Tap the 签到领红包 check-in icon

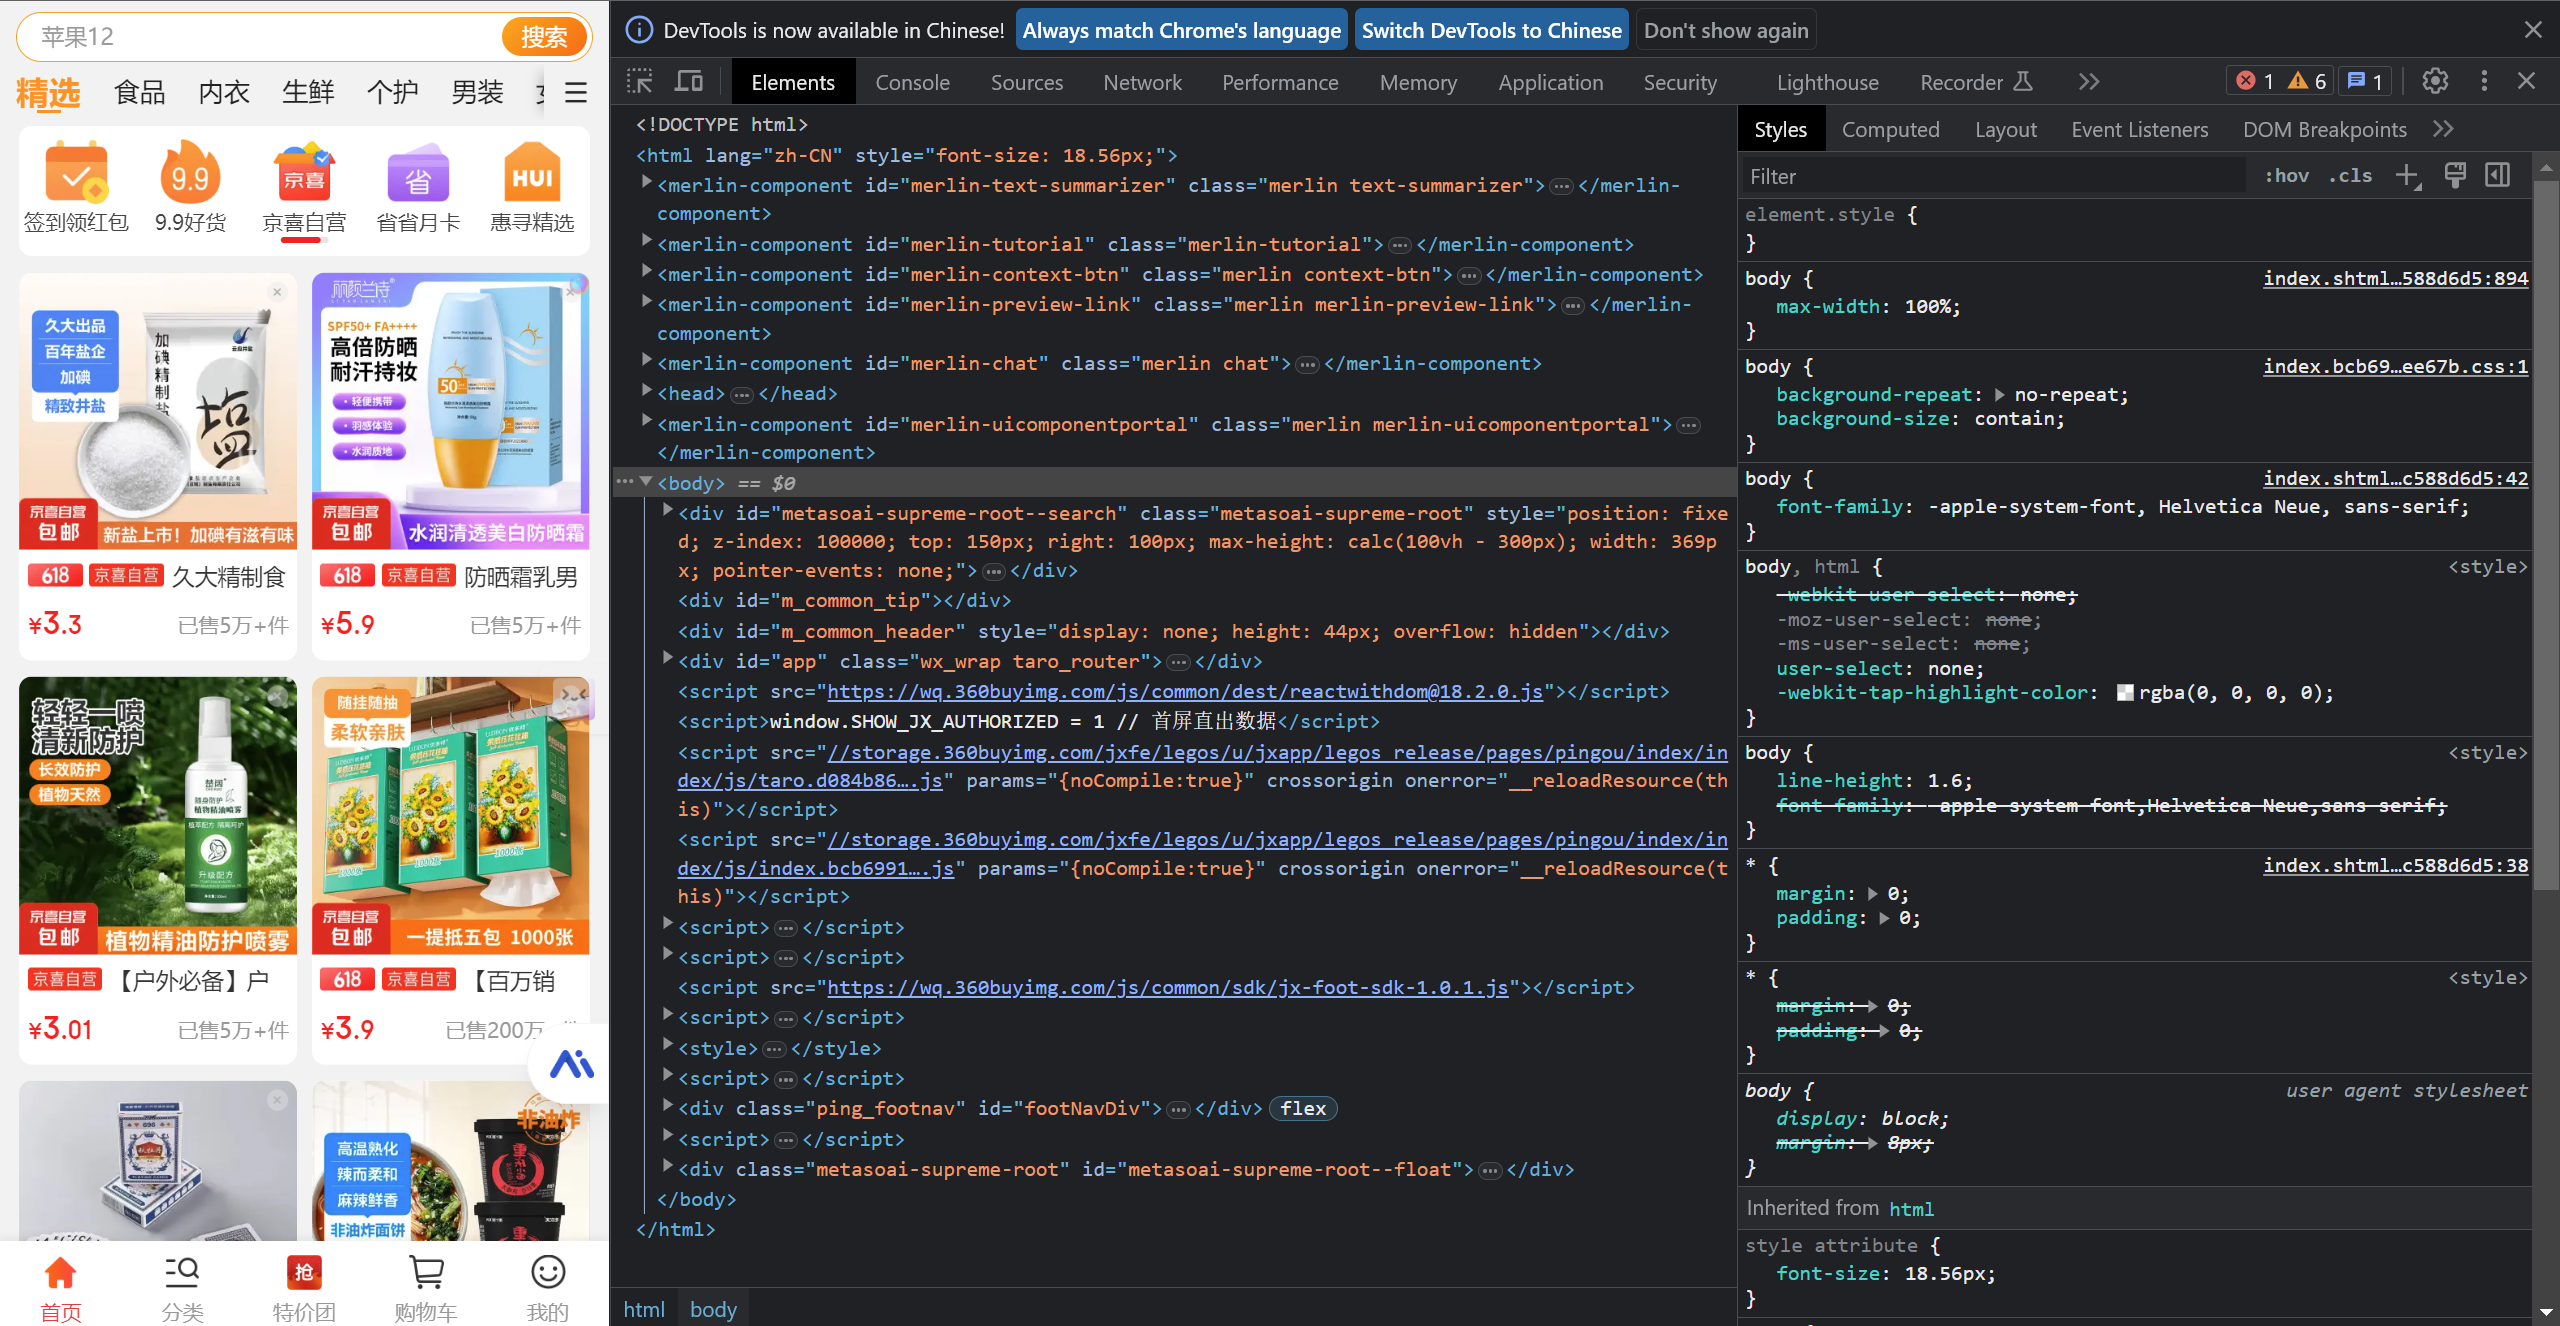coord(76,187)
